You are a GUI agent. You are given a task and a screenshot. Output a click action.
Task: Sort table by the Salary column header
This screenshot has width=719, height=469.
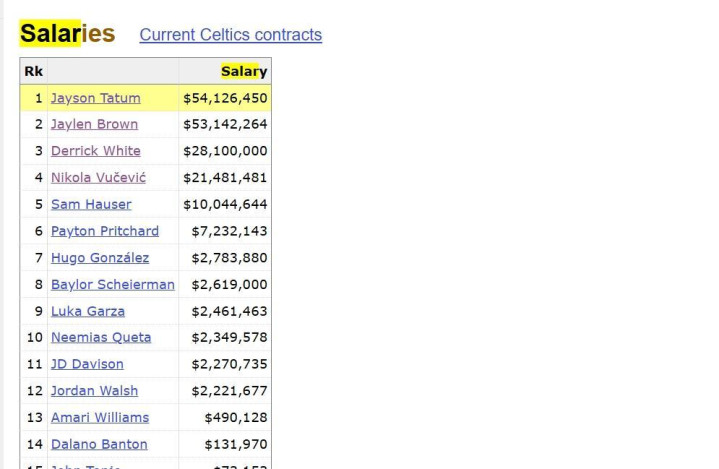(x=244, y=71)
